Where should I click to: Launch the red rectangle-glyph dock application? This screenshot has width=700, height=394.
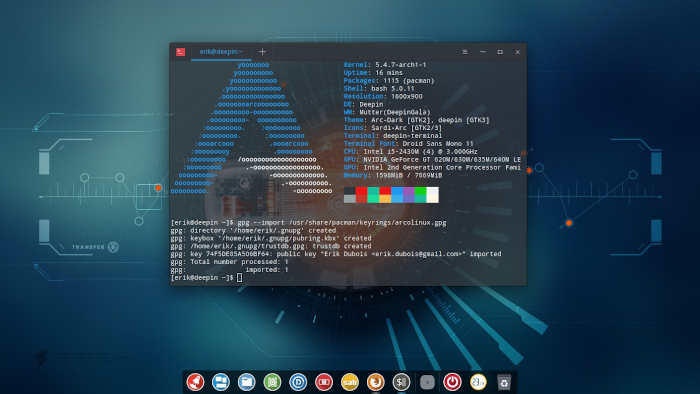324,382
